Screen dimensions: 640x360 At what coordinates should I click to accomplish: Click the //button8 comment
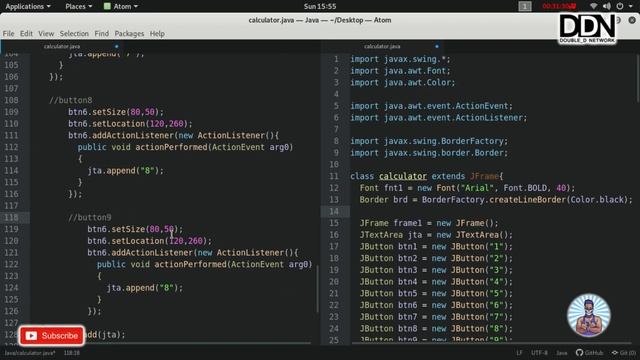[x=71, y=100]
